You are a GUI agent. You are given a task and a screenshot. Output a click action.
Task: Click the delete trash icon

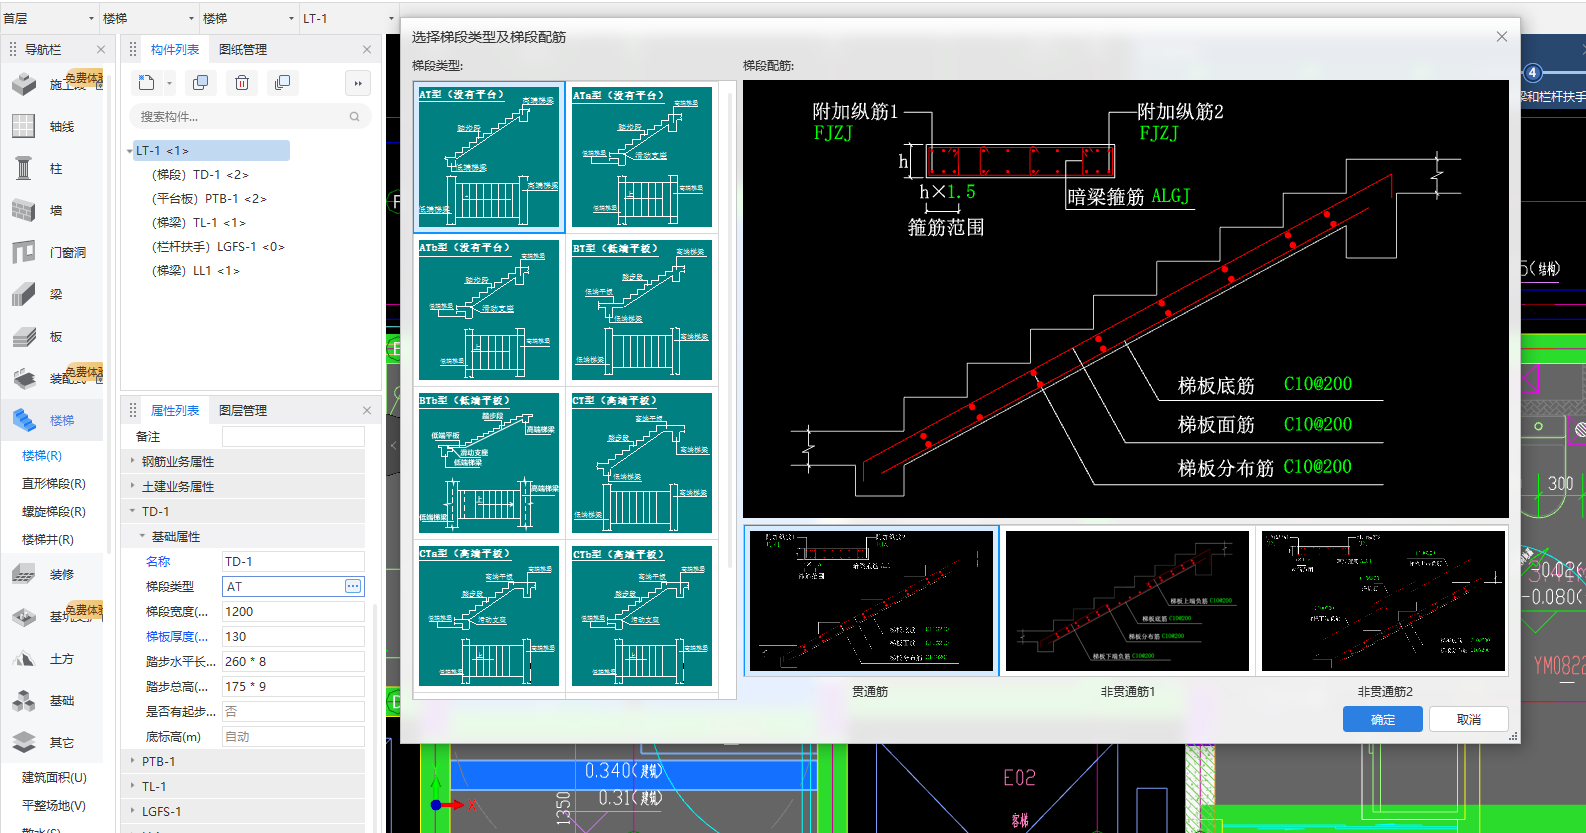(x=242, y=83)
